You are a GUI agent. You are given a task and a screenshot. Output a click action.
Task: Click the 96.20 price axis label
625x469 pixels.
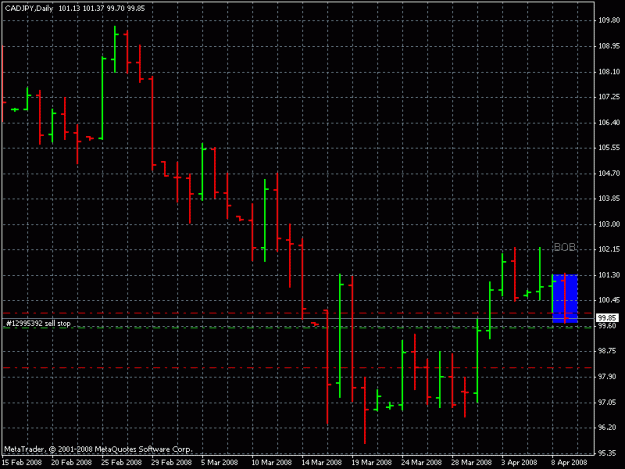pyautogui.click(x=609, y=428)
